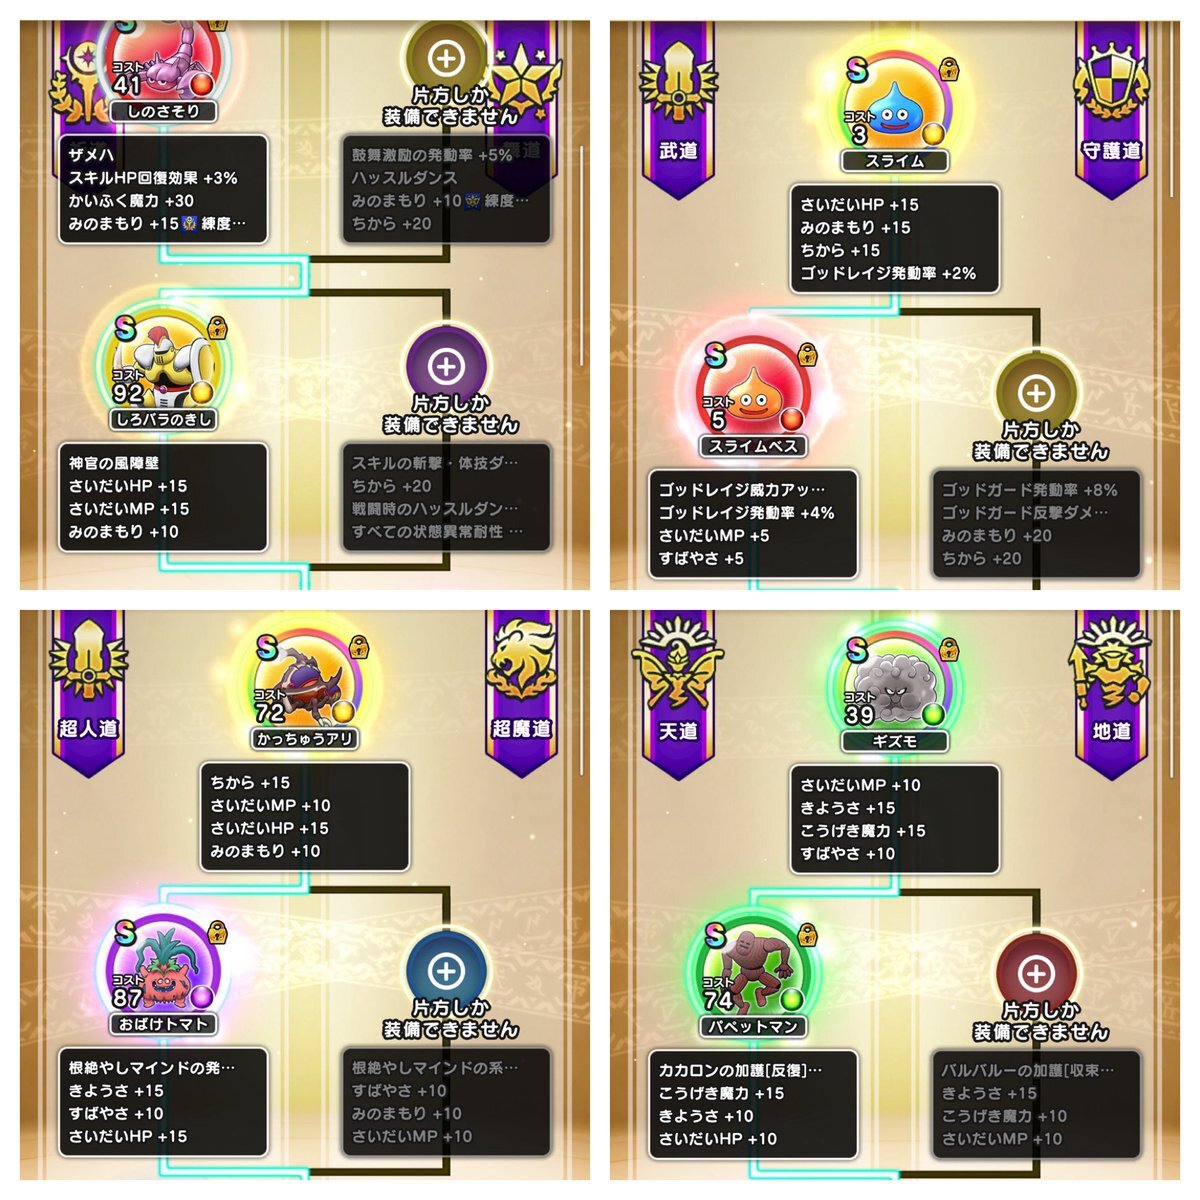Toggle the lock on ギズモ medal
Screen dimensions: 1200x1200
[x=951, y=650]
